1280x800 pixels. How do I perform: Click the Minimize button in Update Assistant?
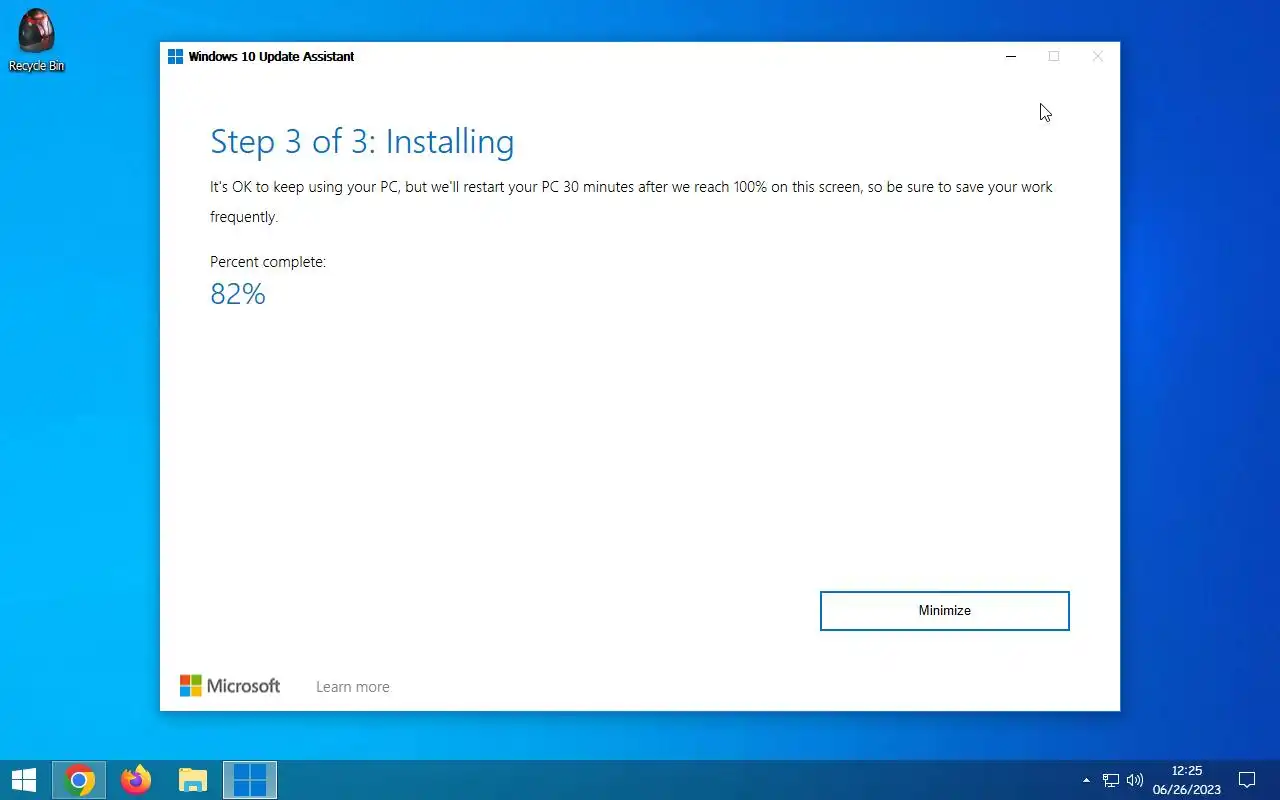pos(944,611)
